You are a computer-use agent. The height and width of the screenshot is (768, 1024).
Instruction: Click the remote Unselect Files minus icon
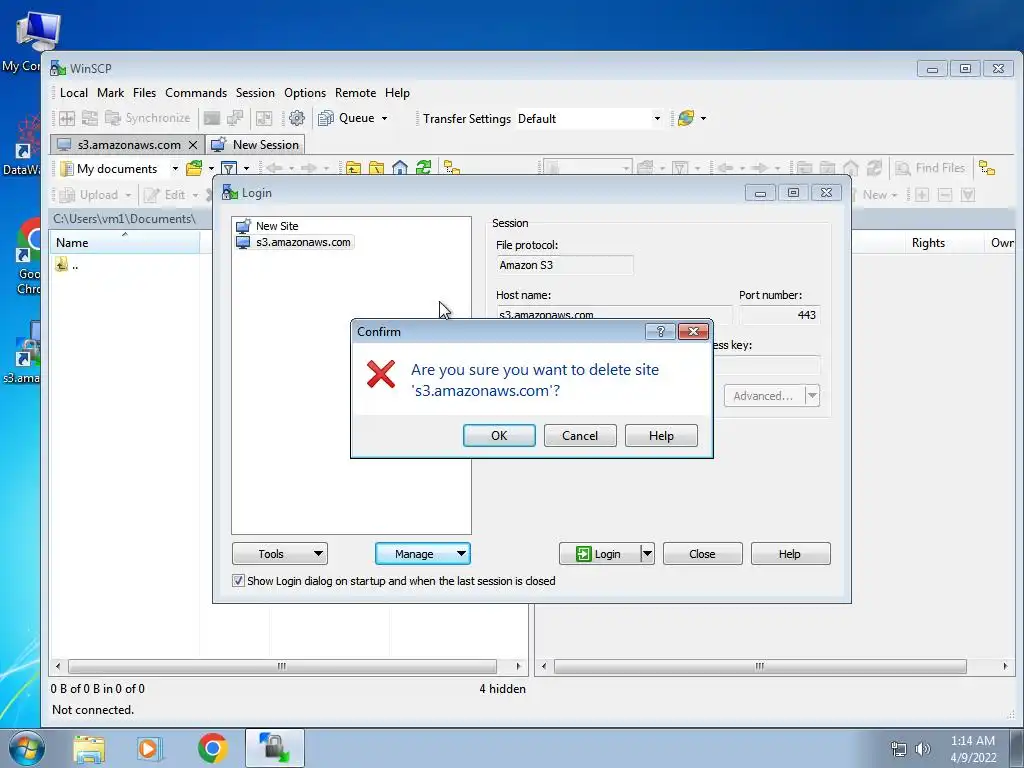944,195
